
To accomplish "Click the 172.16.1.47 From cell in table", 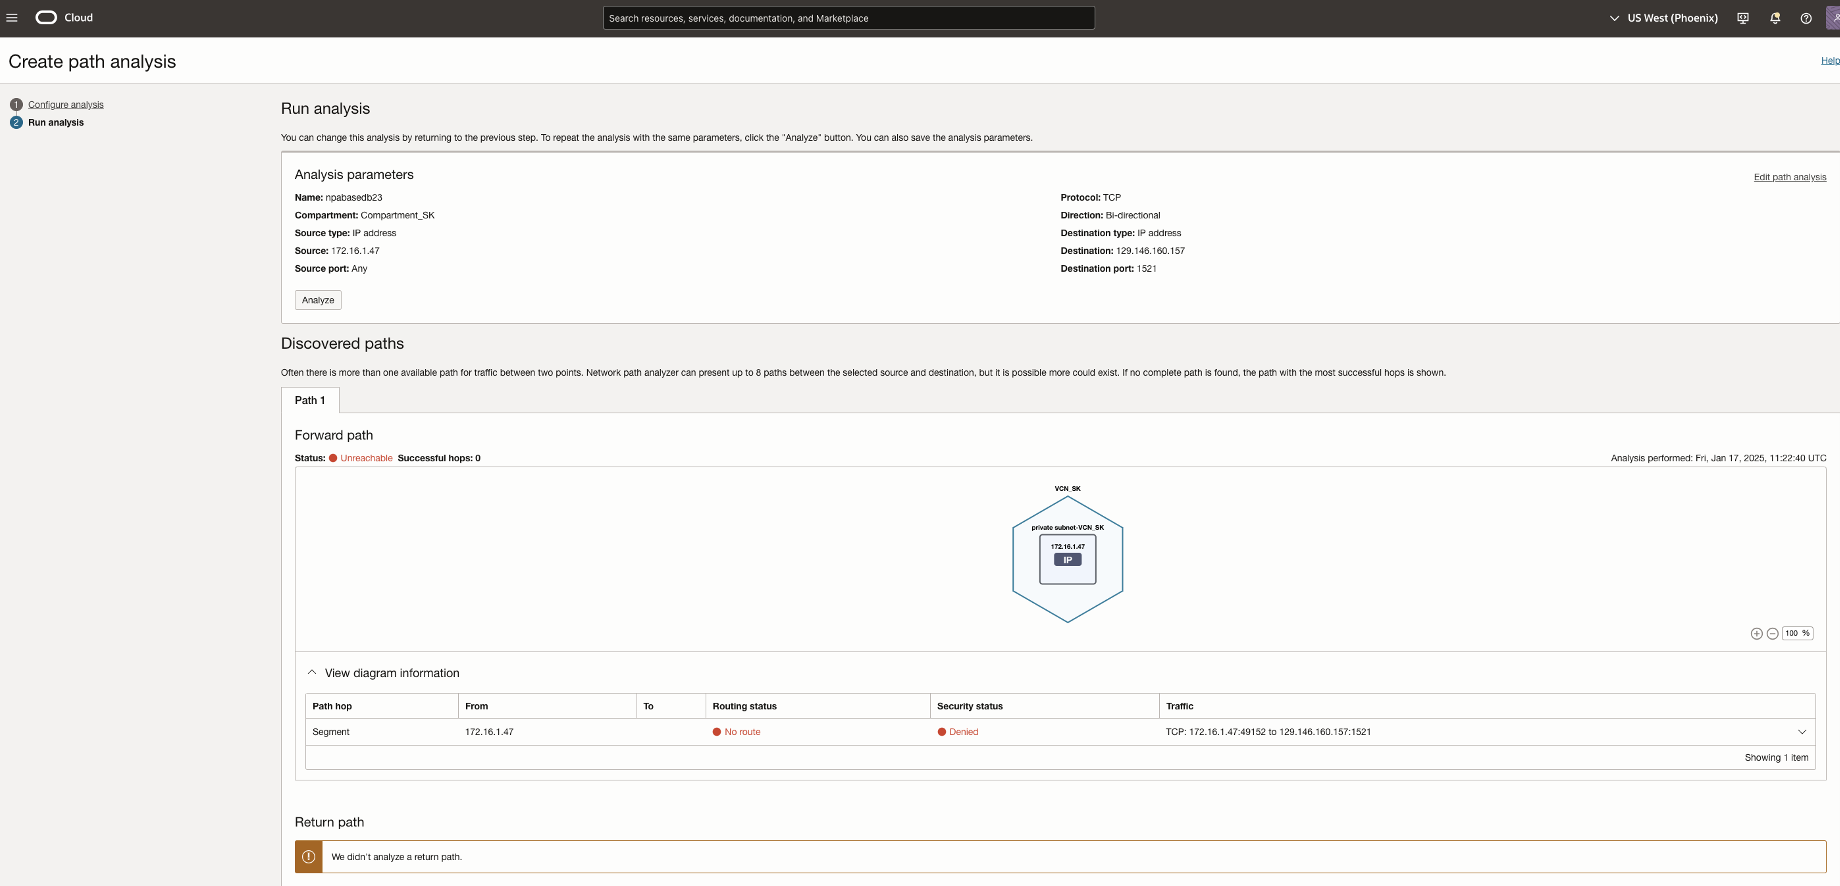I will coord(490,732).
